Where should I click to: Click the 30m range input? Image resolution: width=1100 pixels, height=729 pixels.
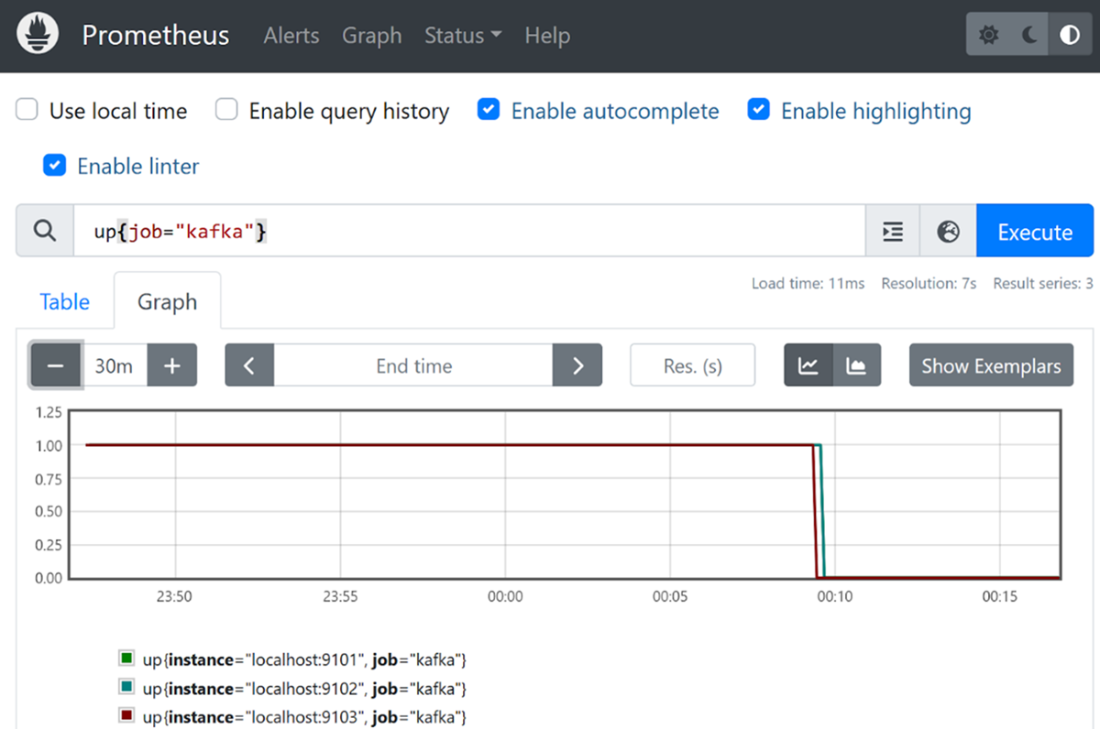114,365
